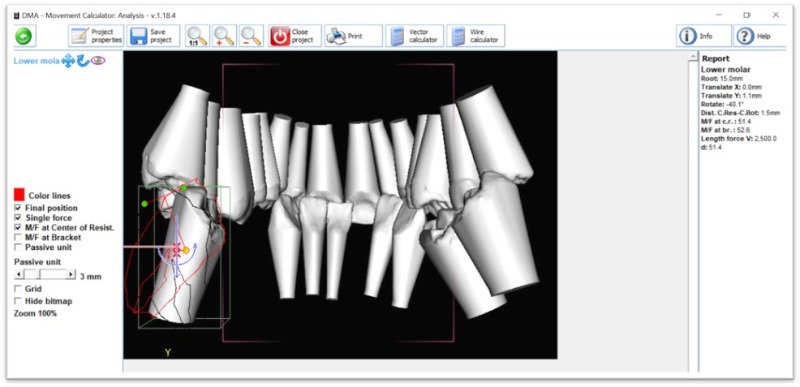This screenshot has width=800, height=387.
Task: Select the move arrows icon beside Lower molar
Action: click(68, 61)
